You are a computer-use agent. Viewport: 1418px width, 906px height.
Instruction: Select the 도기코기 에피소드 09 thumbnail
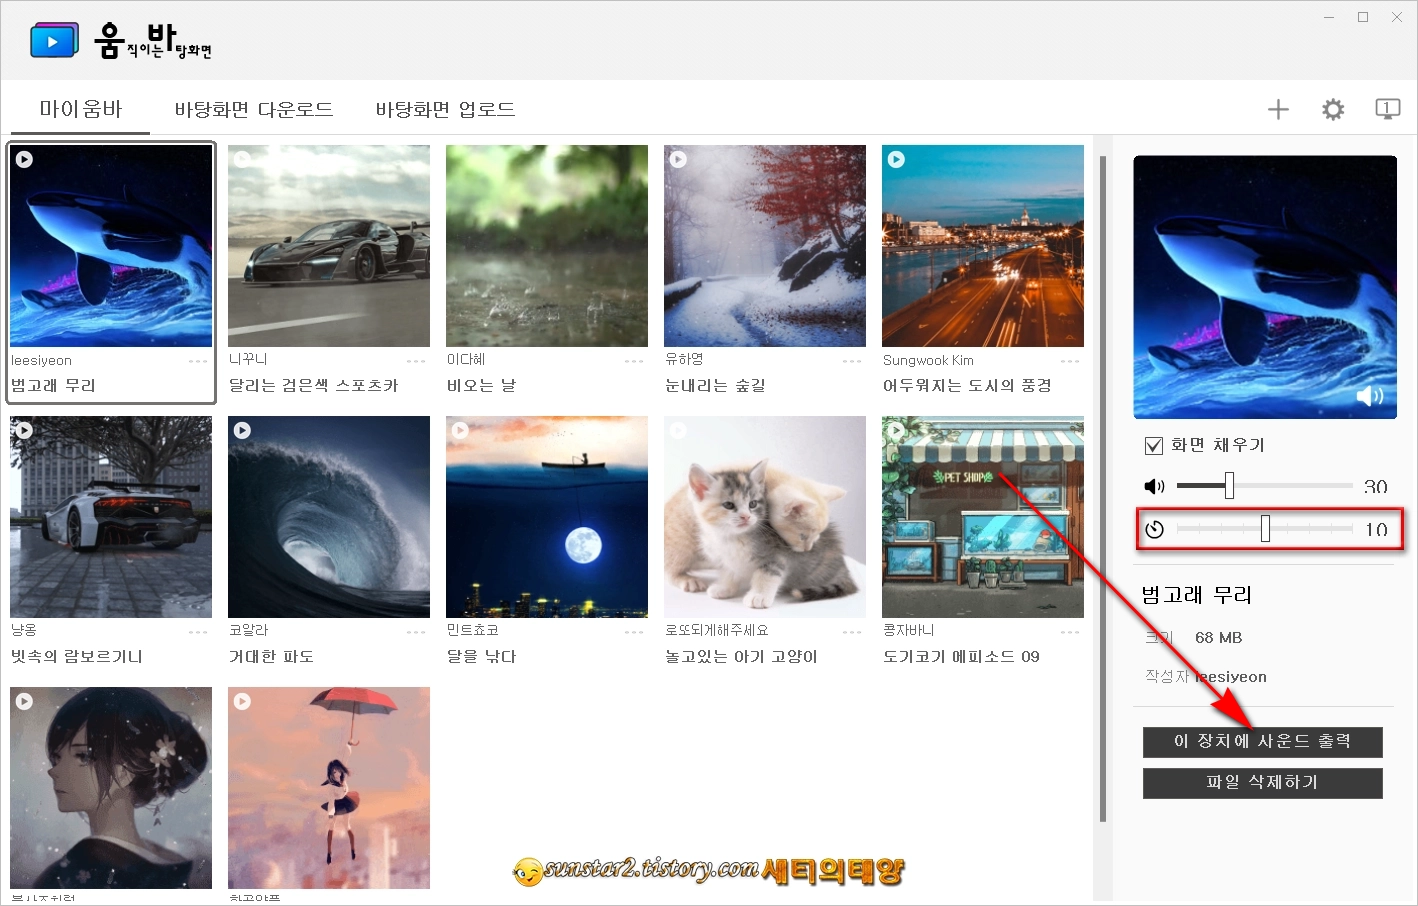[x=983, y=517]
